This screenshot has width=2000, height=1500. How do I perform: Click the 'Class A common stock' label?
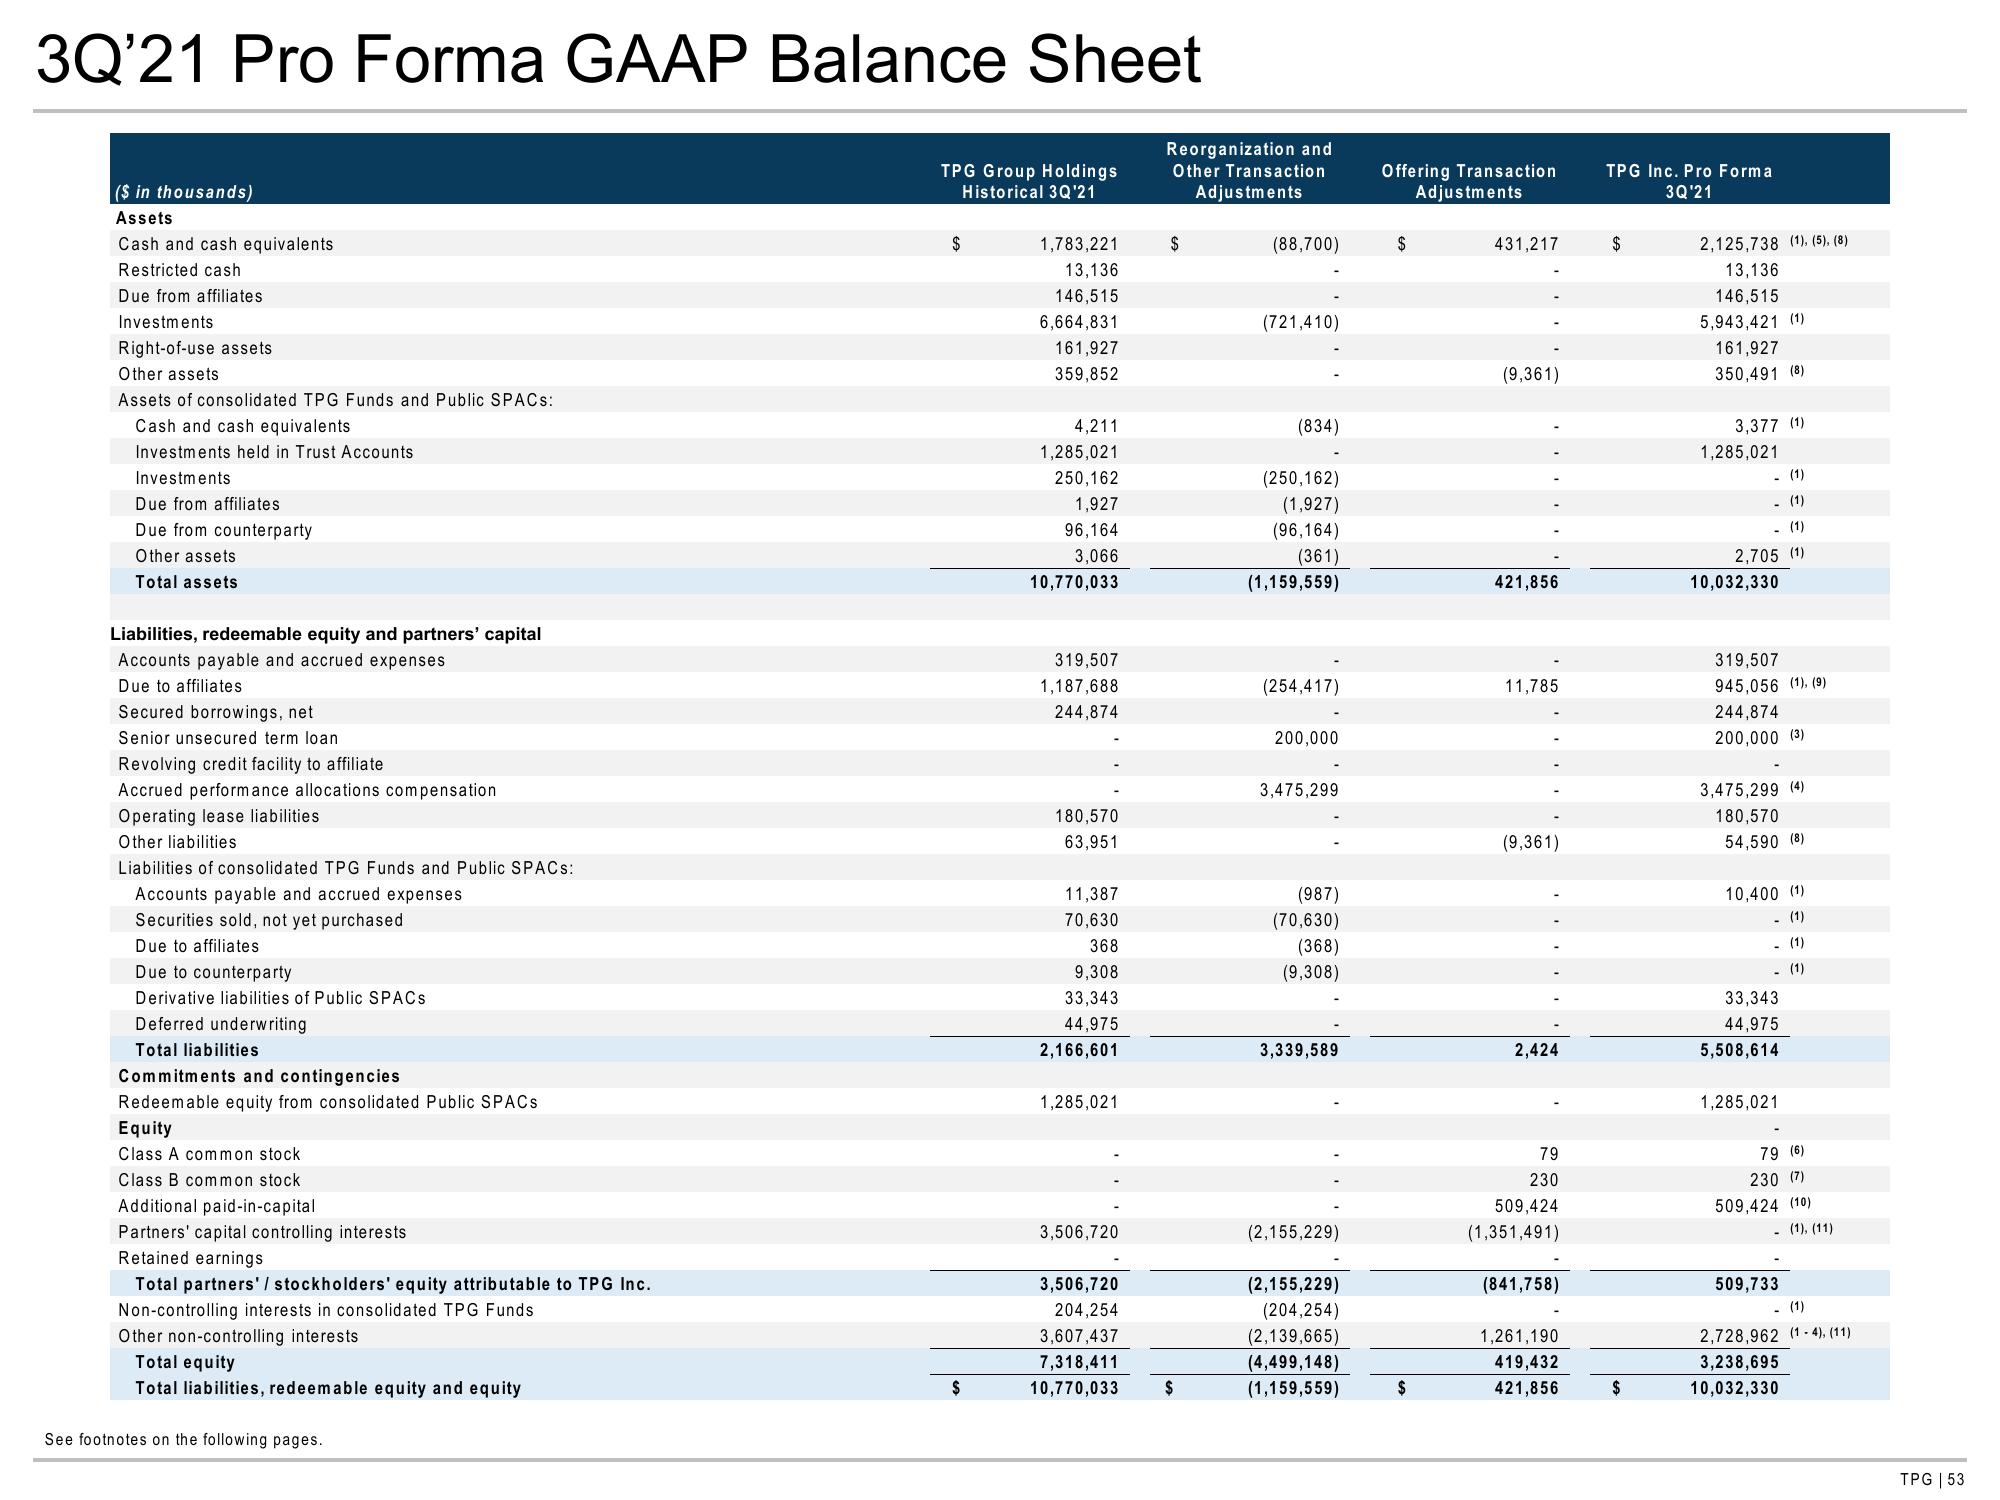pyautogui.click(x=209, y=1154)
